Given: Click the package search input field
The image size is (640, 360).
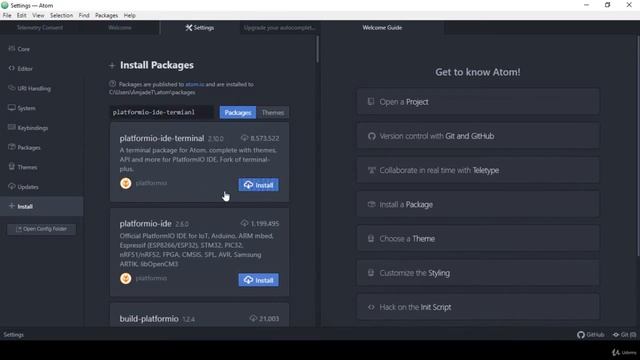Looking at the screenshot, I should pos(161,112).
